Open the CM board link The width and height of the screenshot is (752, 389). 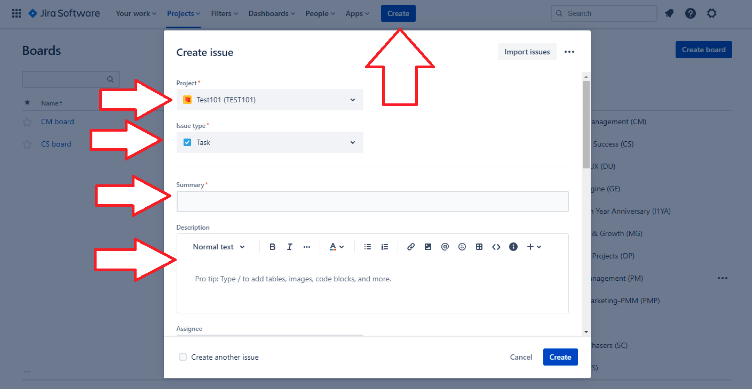(58, 122)
